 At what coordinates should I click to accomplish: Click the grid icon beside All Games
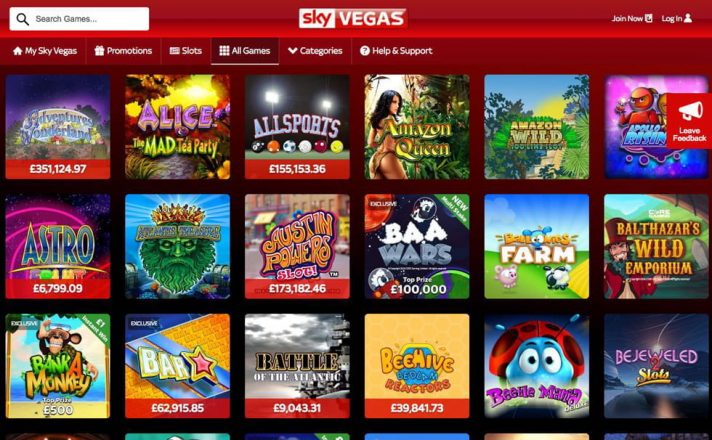point(224,50)
